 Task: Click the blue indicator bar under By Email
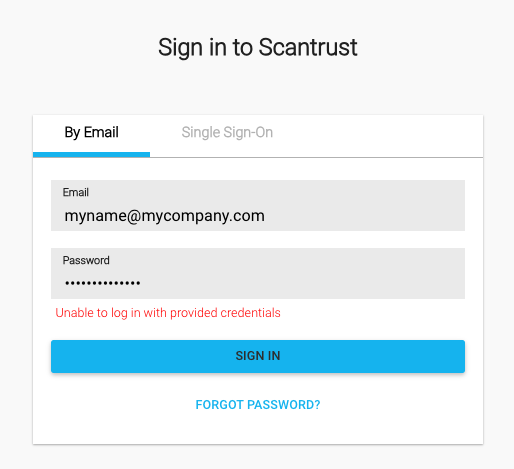91,155
